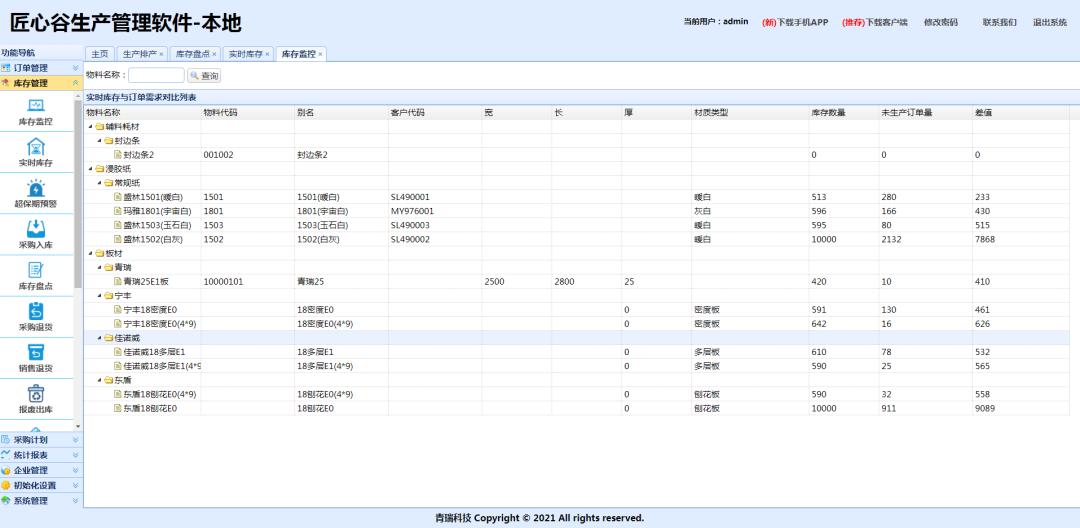Click file icon of 封边条2 row
Screen dimensions: 1080x528
pyautogui.click(x=118, y=155)
